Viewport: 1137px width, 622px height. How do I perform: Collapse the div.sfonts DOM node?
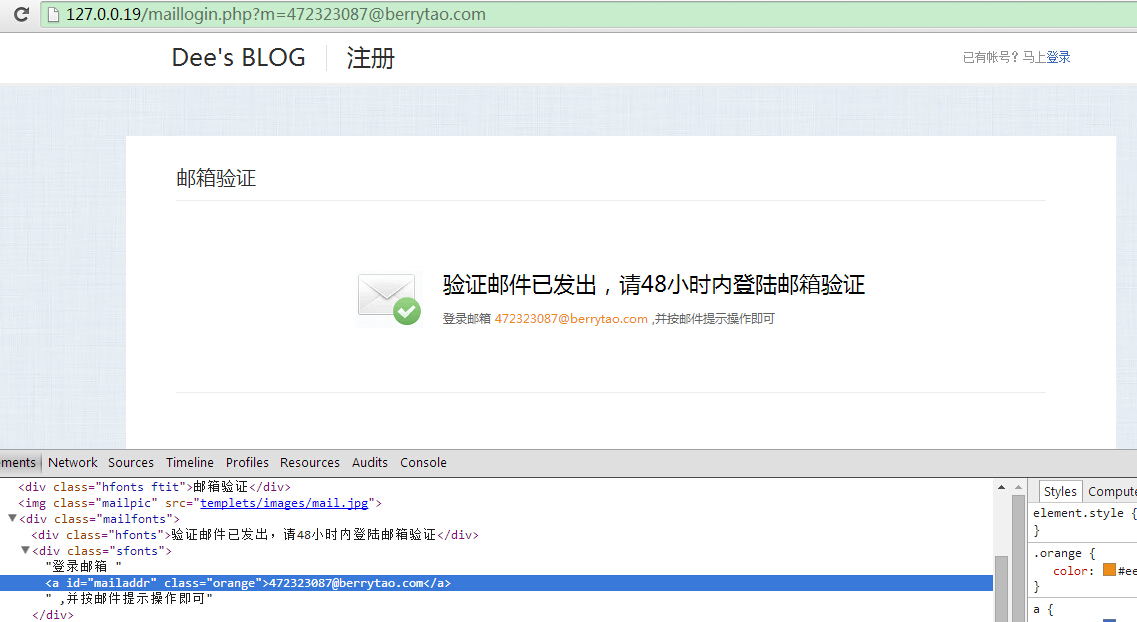pyautogui.click(x=24, y=550)
